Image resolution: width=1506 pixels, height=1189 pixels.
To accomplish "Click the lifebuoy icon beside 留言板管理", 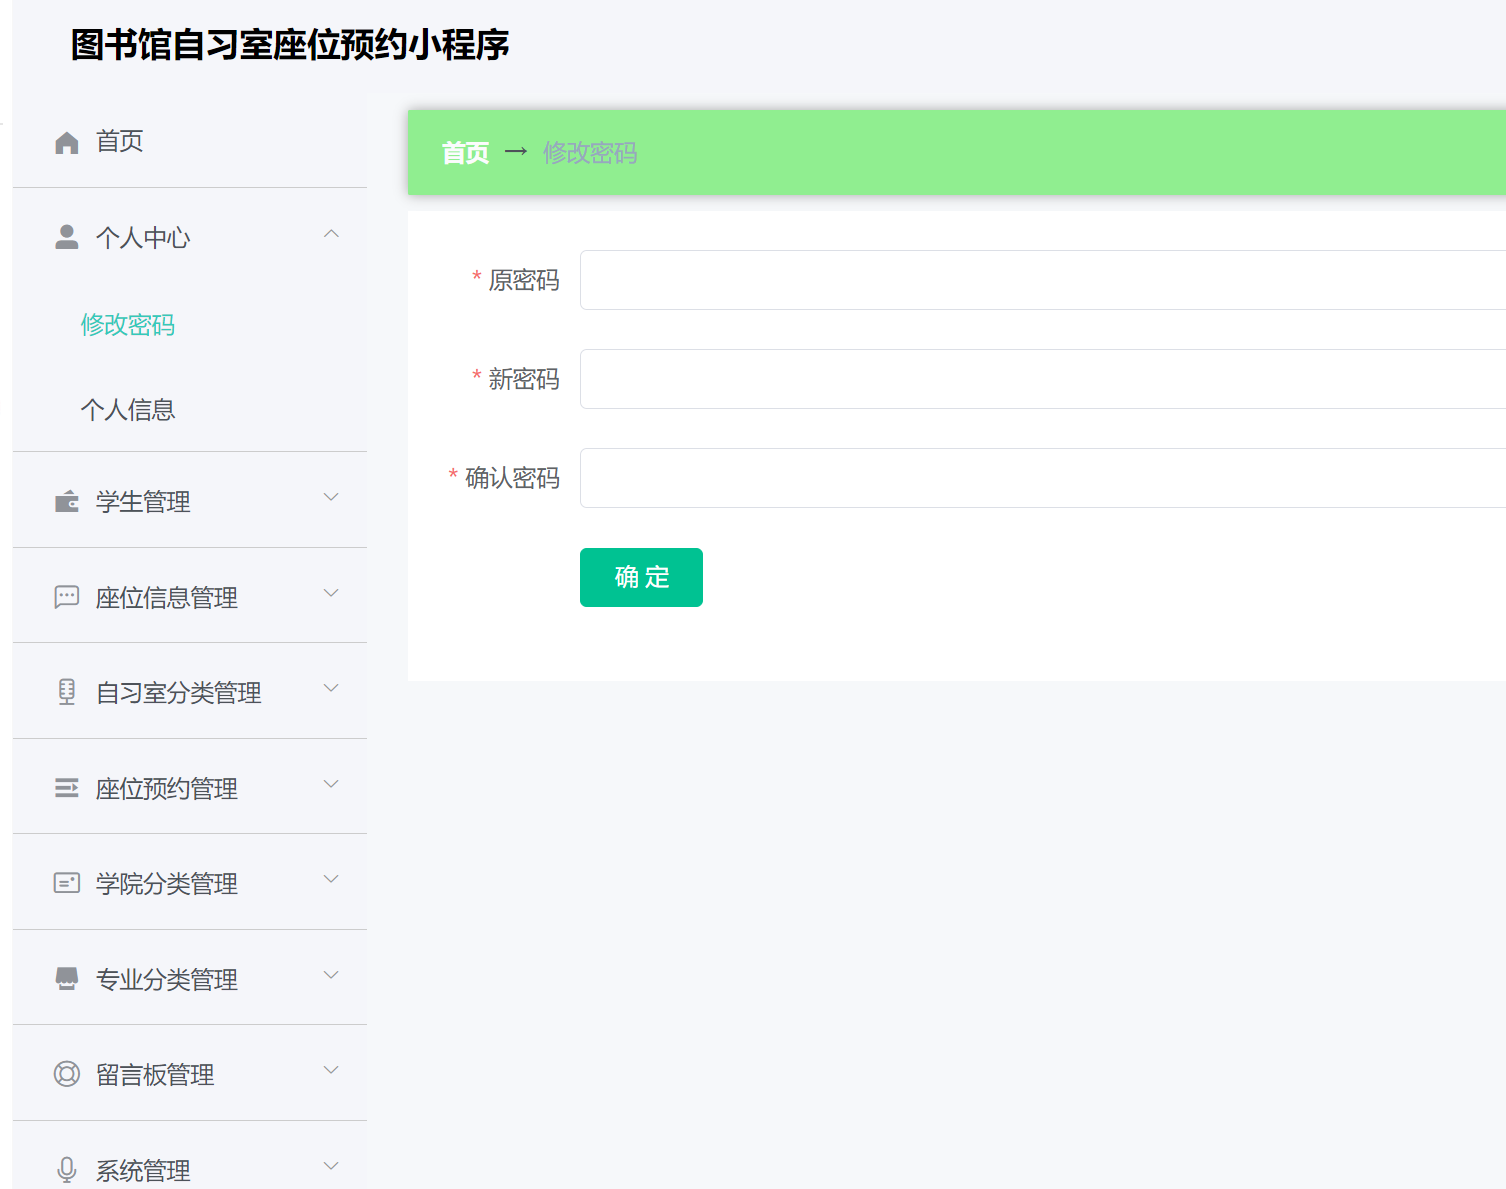I will 67,1074.
